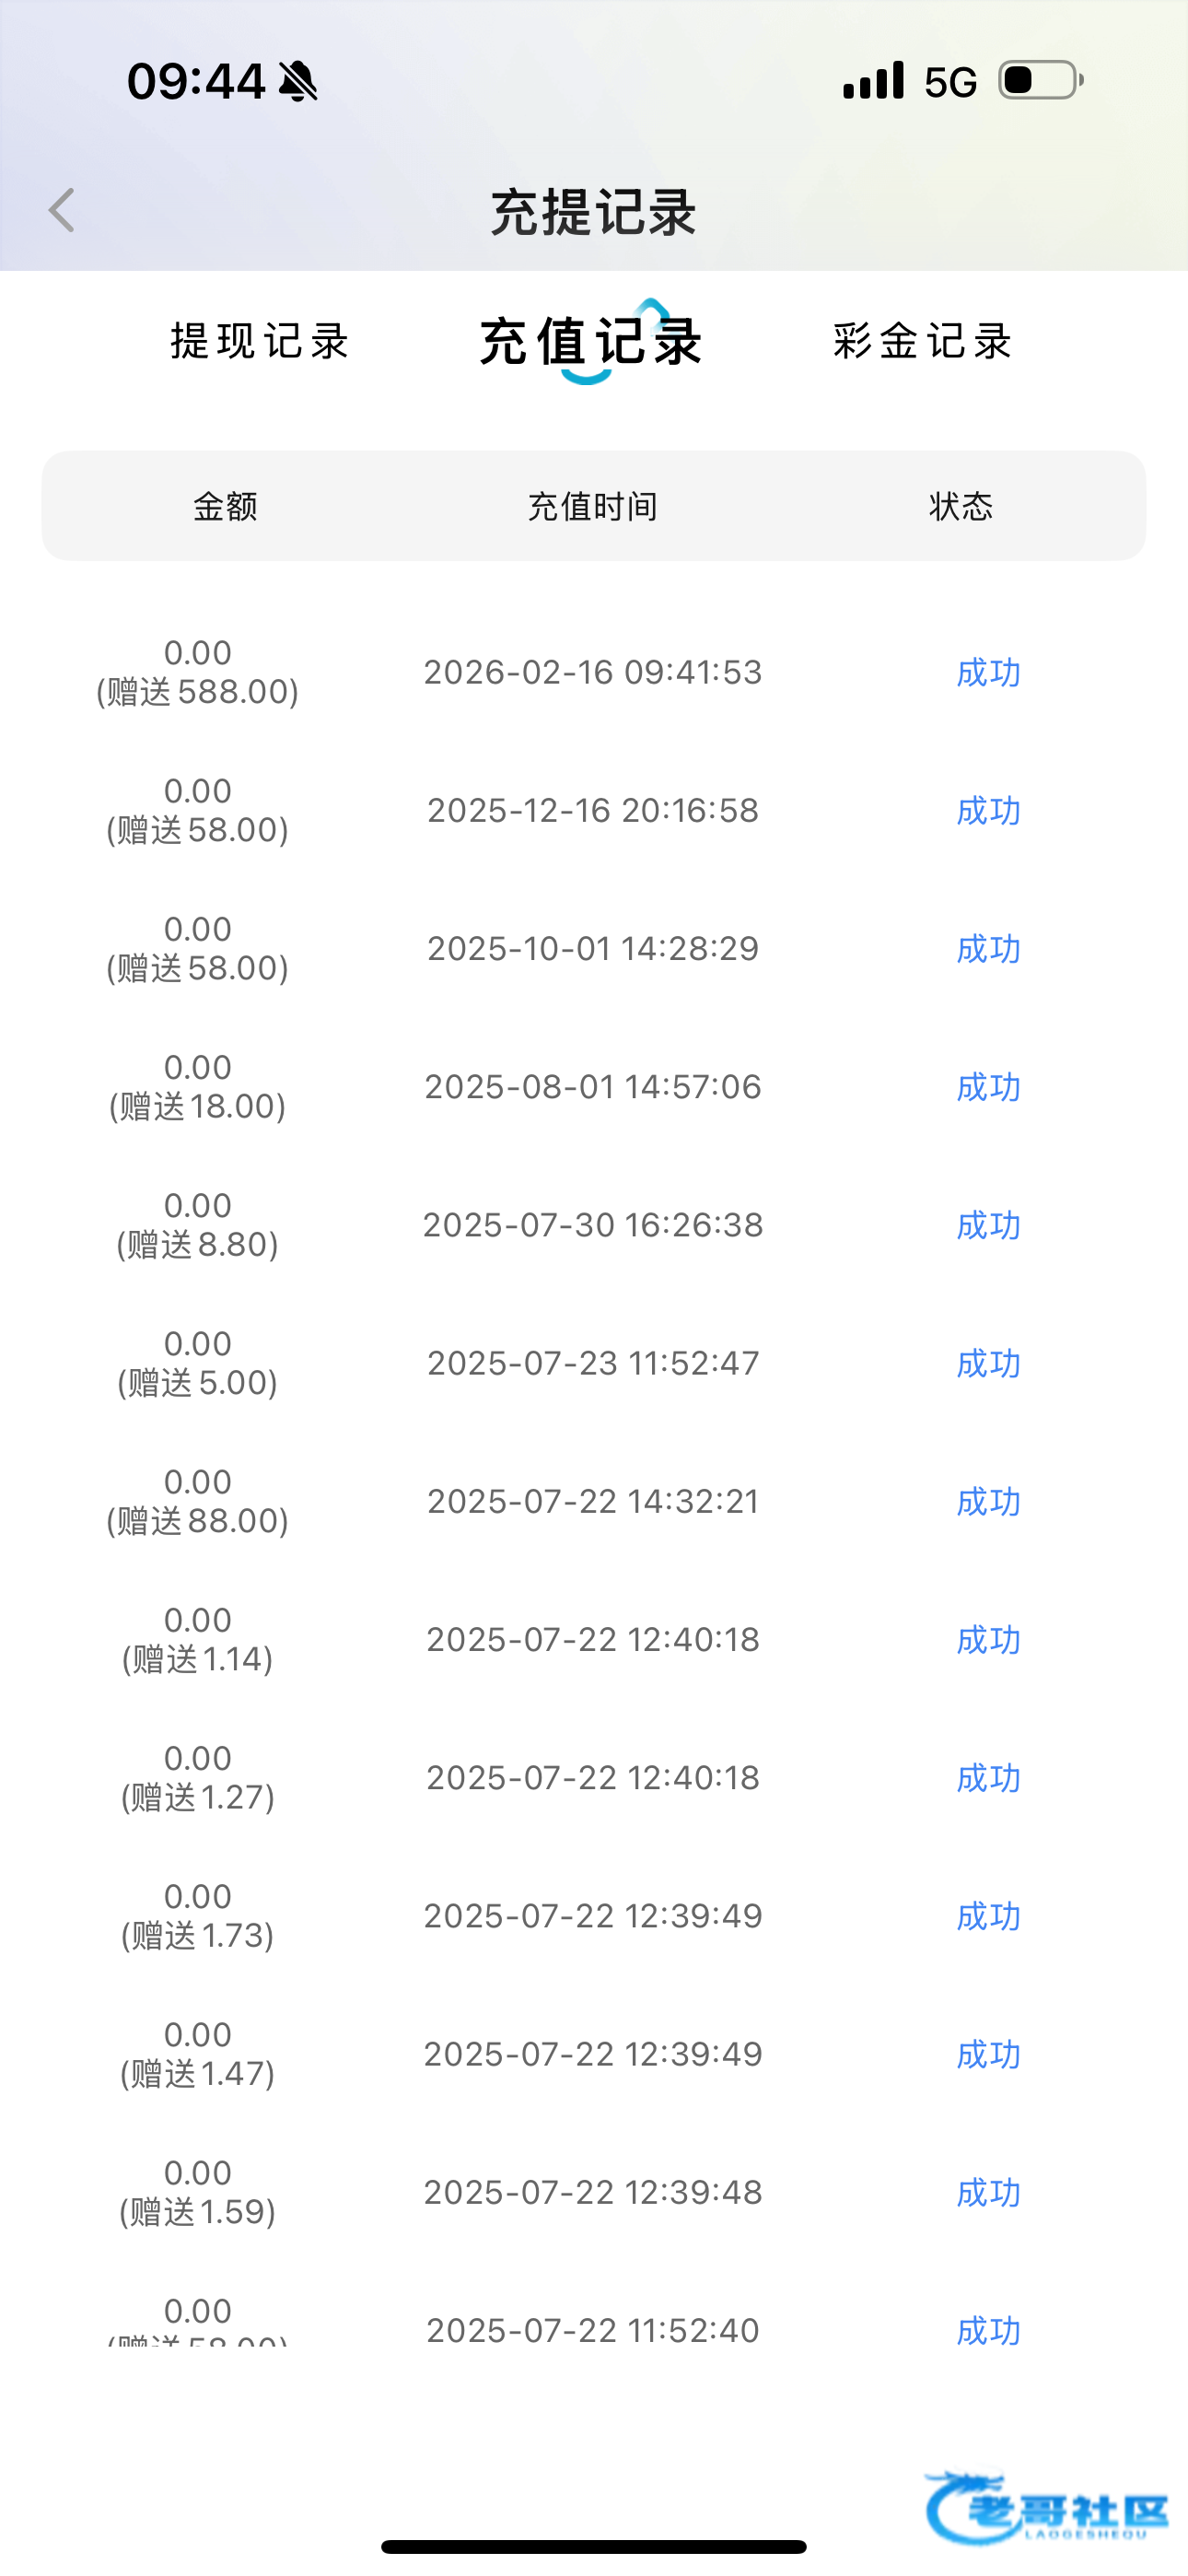Tap 成功 status for 2025-08-01 record
The width and height of the screenshot is (1188, 2576).
[988, 1087]
